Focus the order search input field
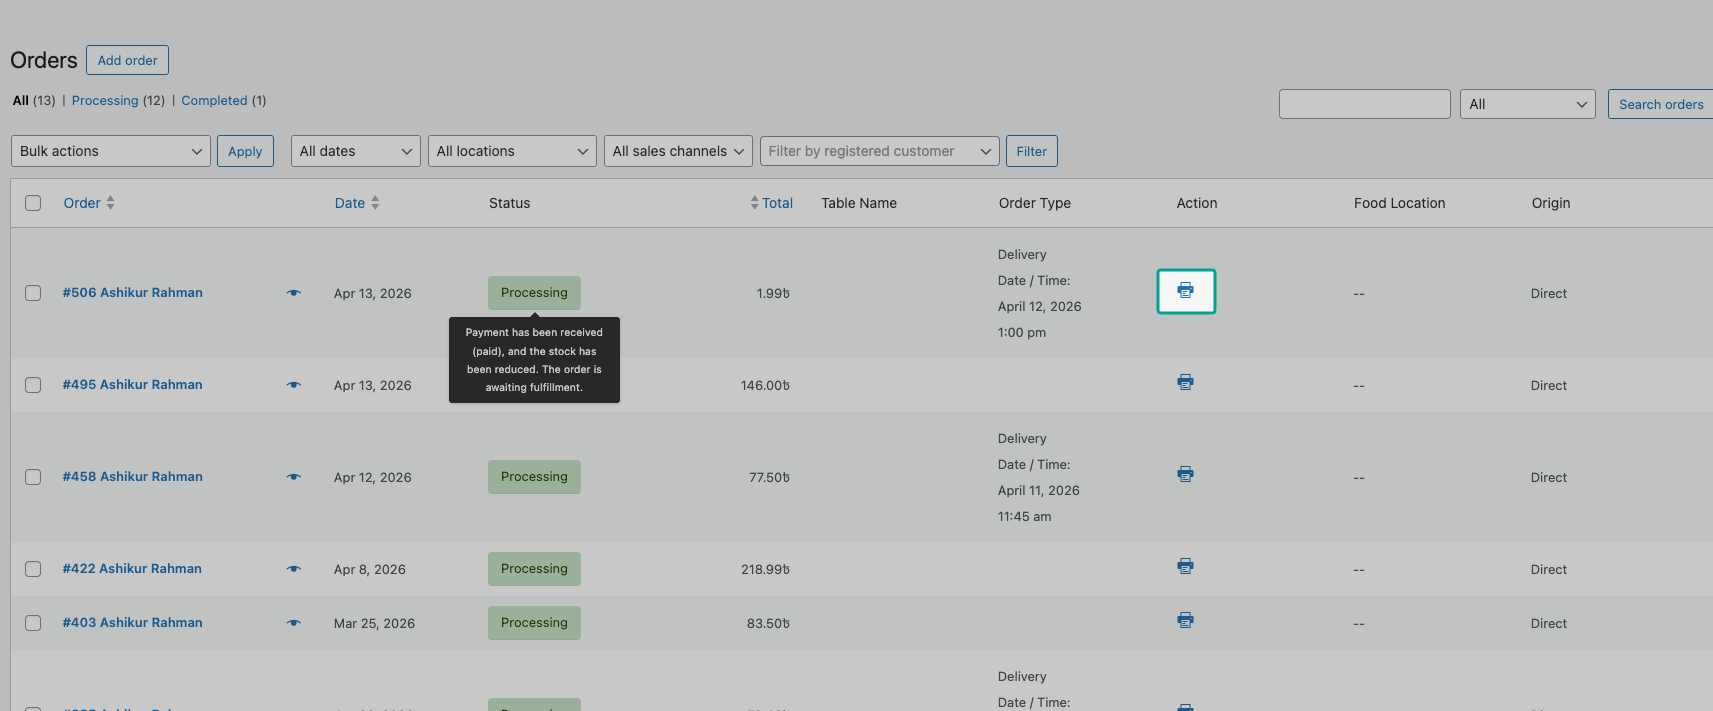The width and height of the screenshot is (1713, 711). pyautogui.click(x=1365, y=104)
